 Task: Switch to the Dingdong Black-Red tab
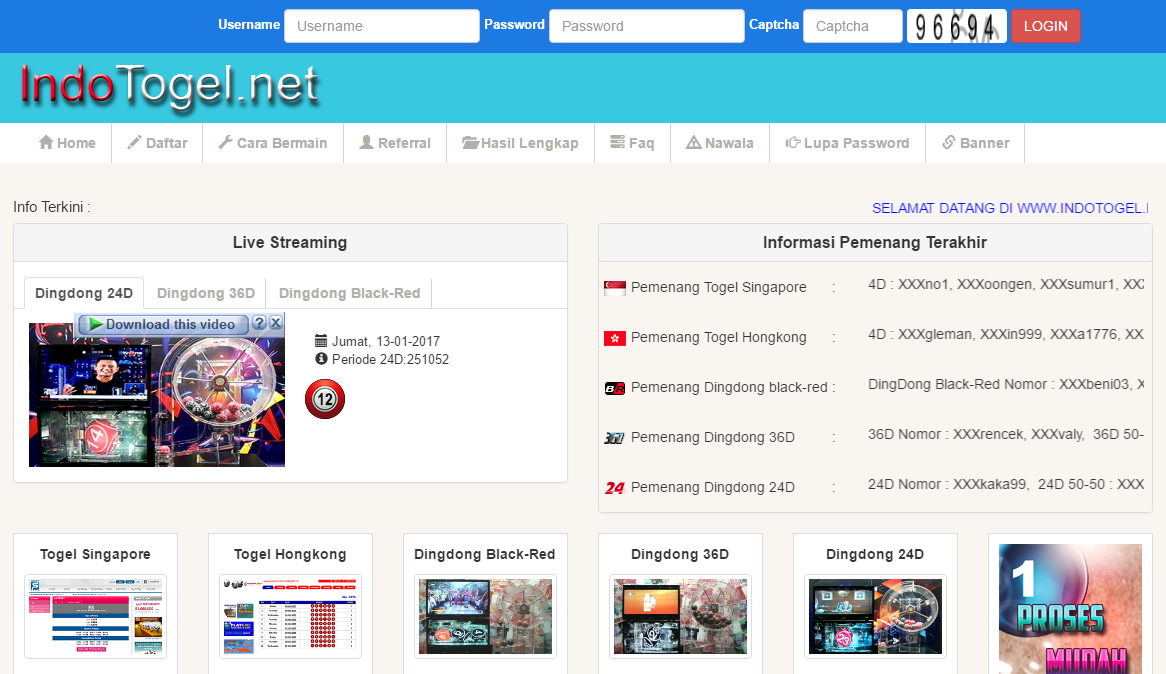tap(350, 293)
